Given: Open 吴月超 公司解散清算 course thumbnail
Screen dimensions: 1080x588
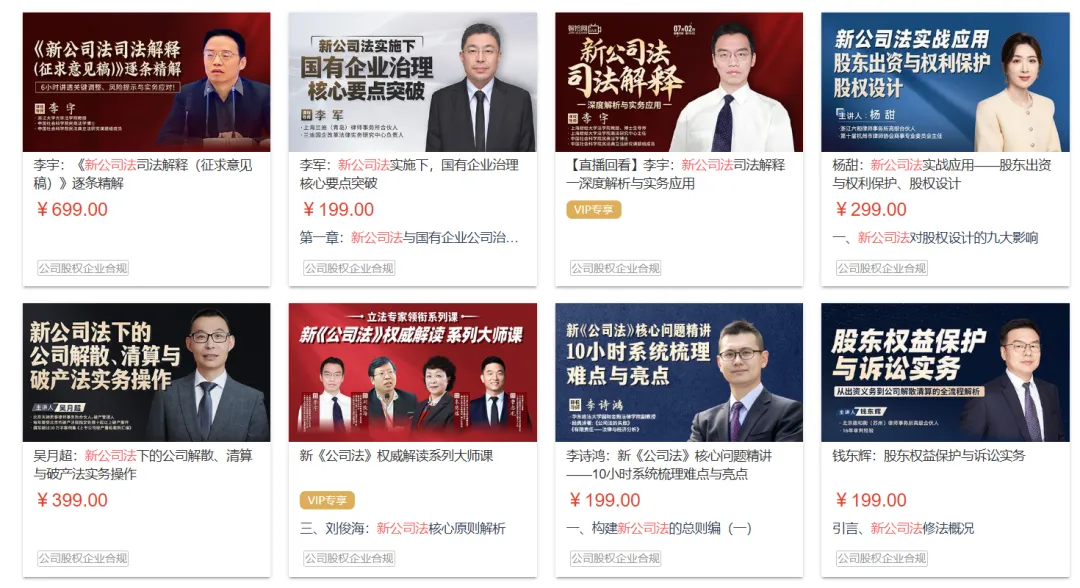Looking at the screenshot, I should (147, 372).
